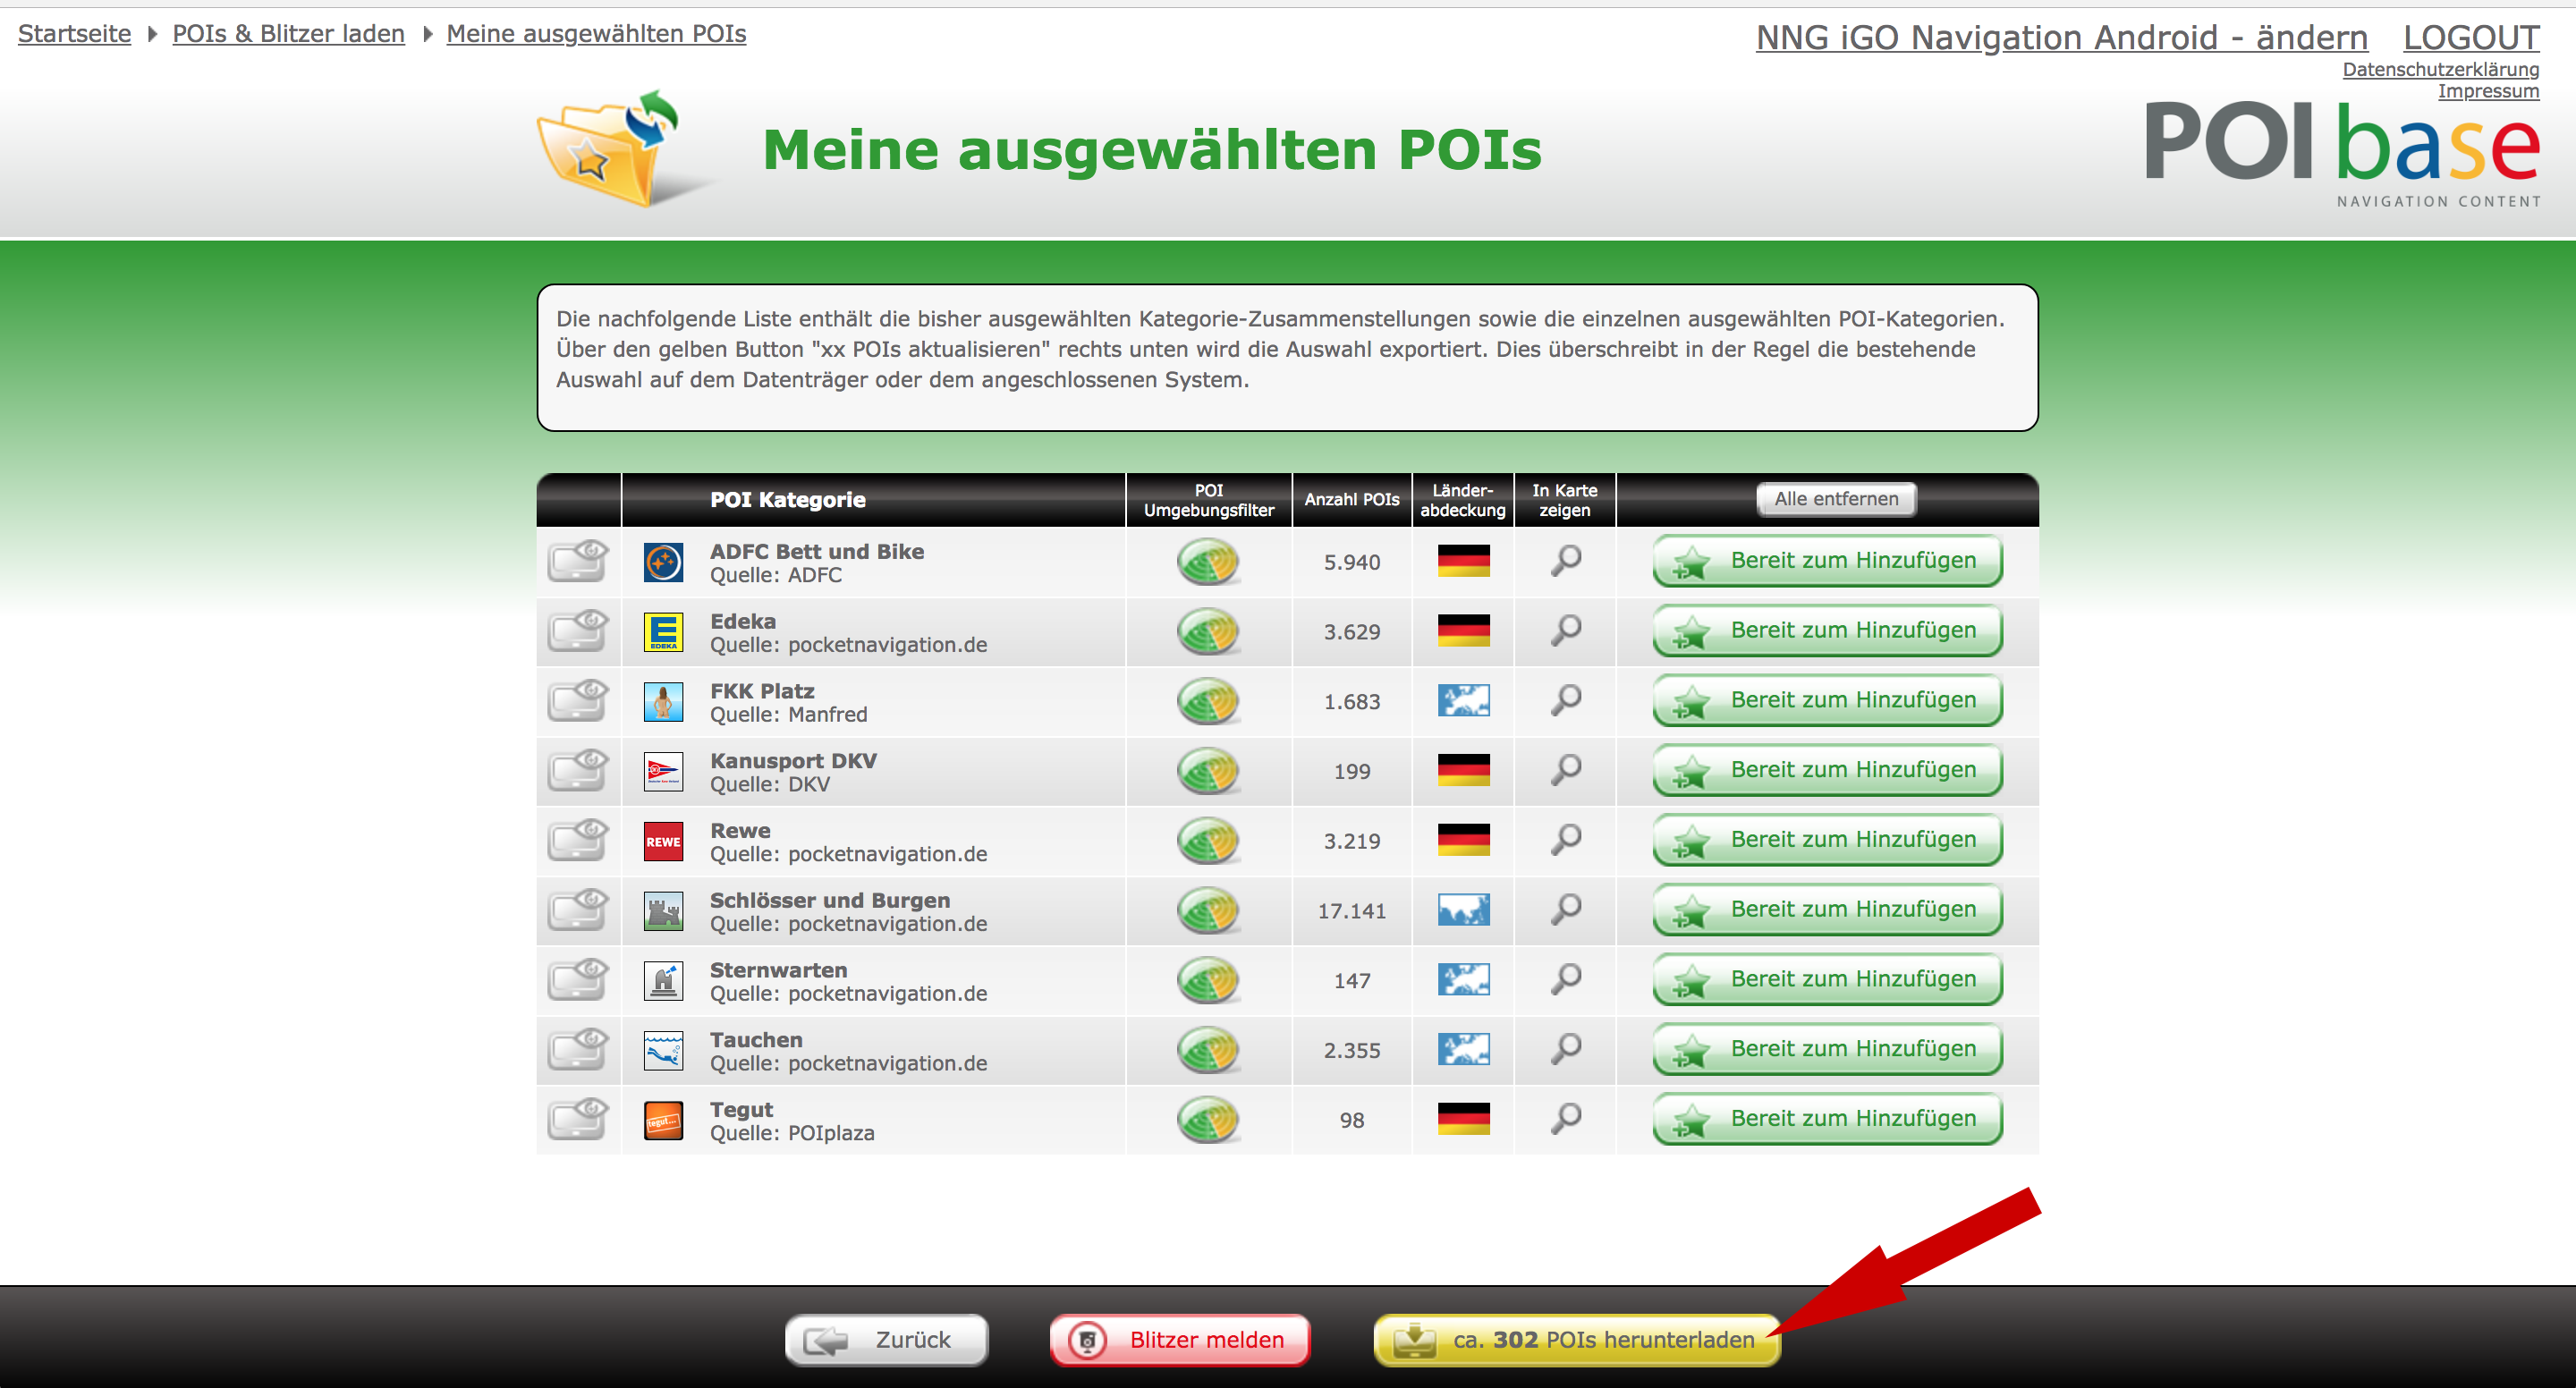Open the radar filter icon for Tauchen
2576x1388 pixels.
click(1208, 1050)
